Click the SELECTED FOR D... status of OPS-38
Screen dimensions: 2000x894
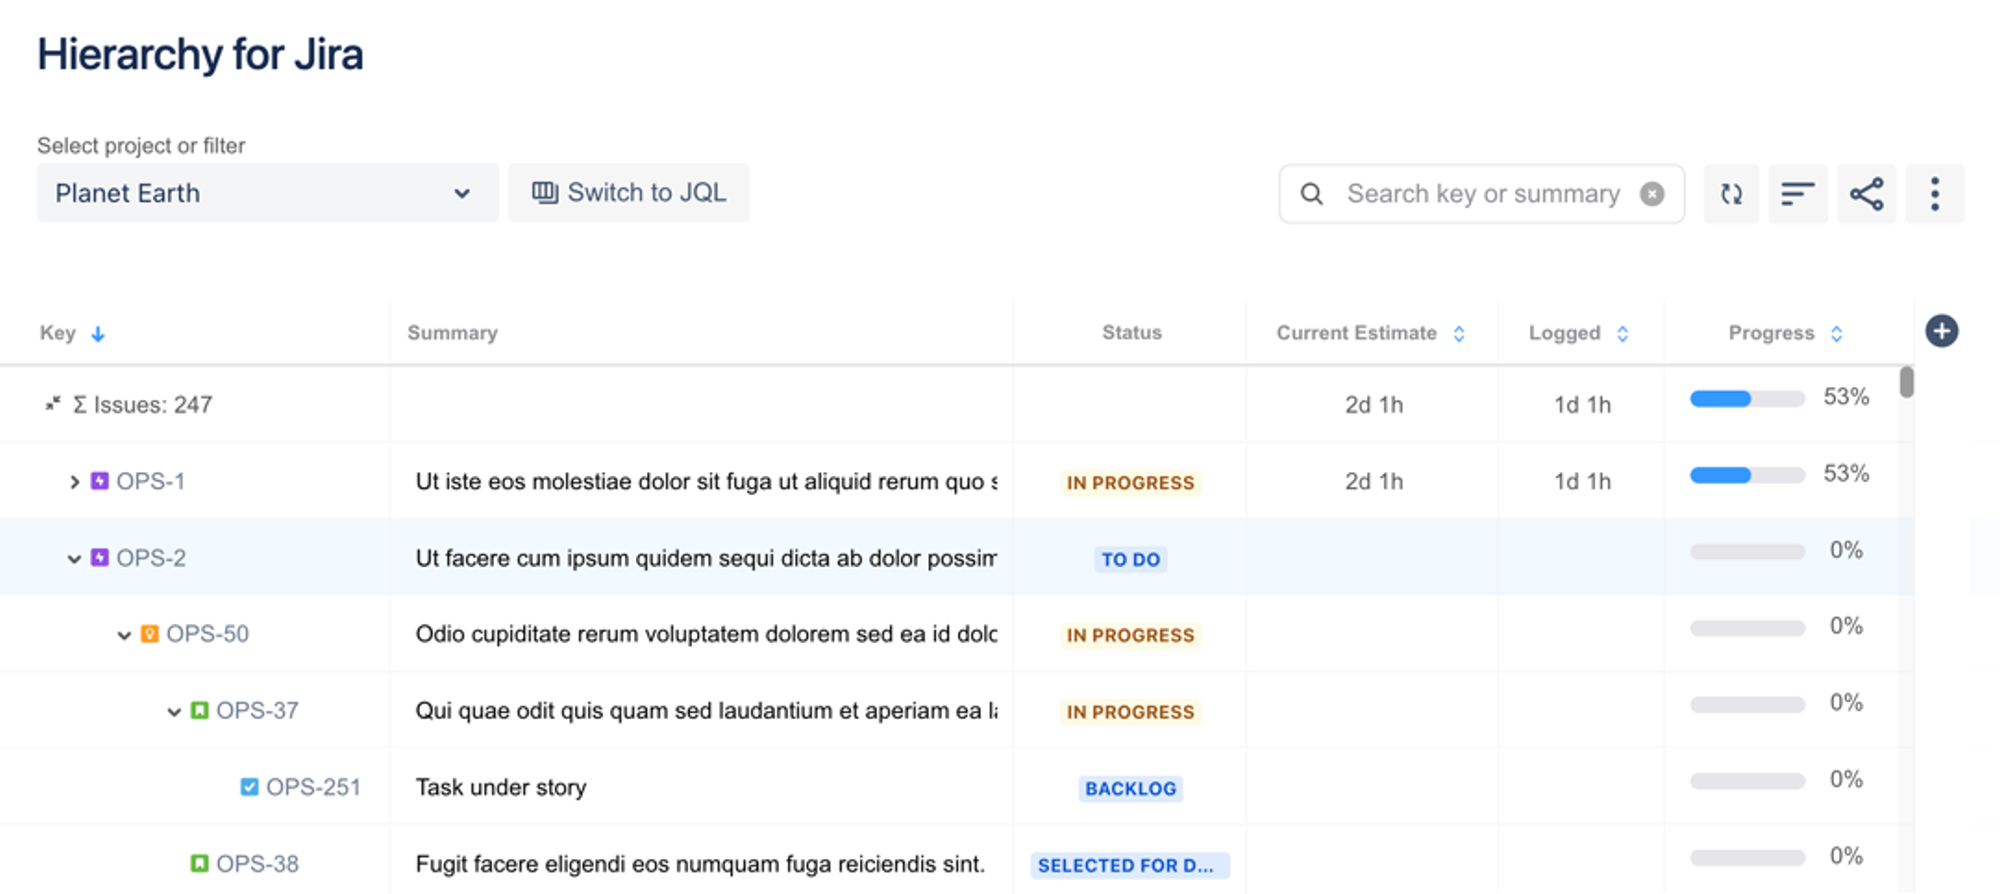1130,866
